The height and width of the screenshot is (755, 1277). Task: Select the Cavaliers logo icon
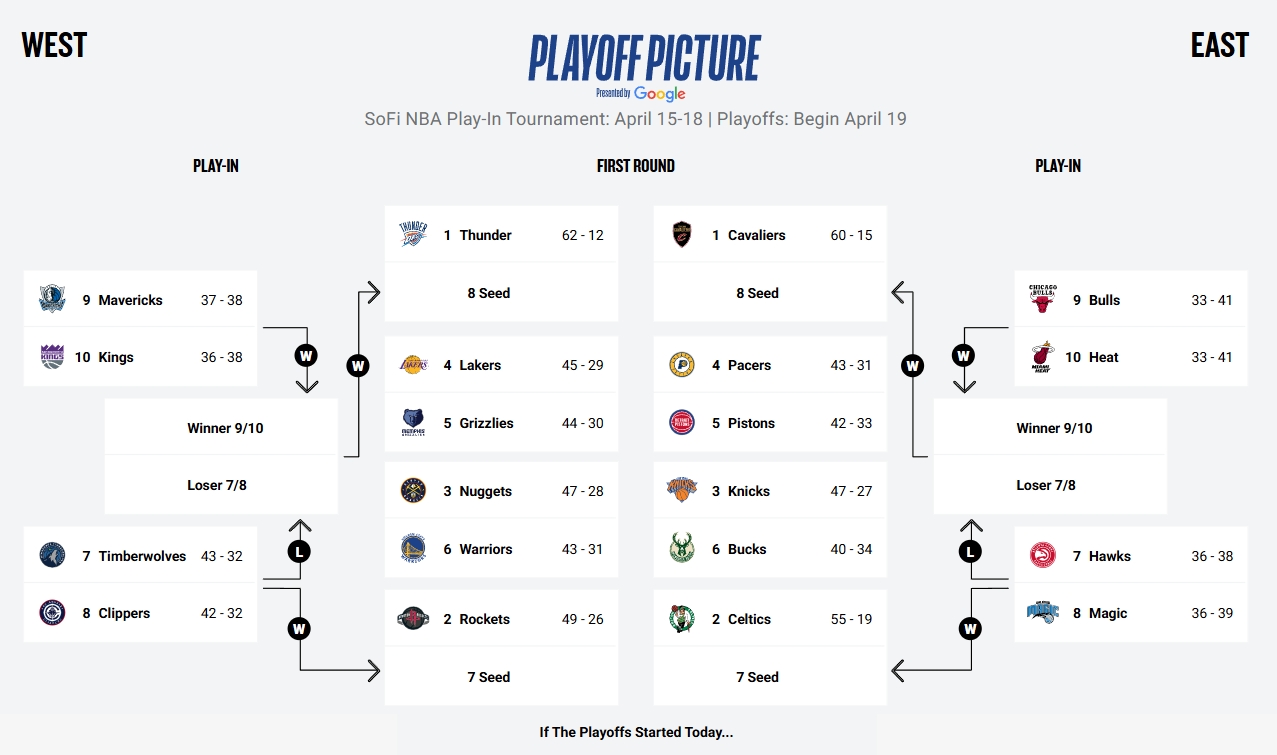click(682, 235)
